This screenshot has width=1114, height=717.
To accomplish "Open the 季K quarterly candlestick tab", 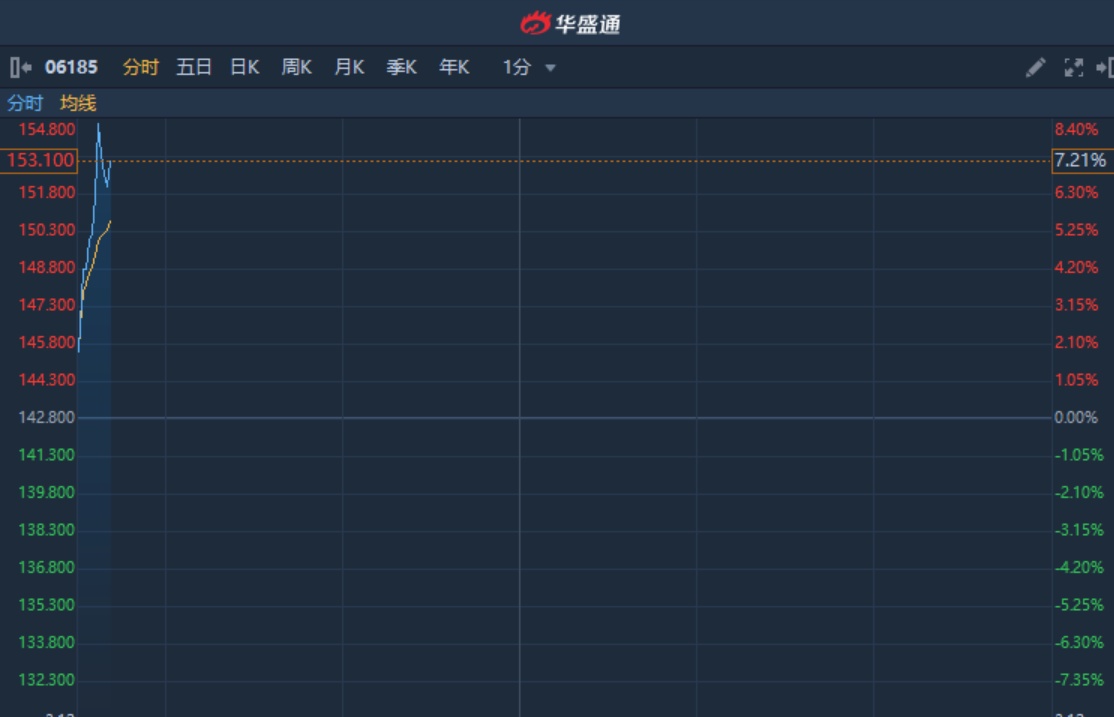I will click(401, 68).
